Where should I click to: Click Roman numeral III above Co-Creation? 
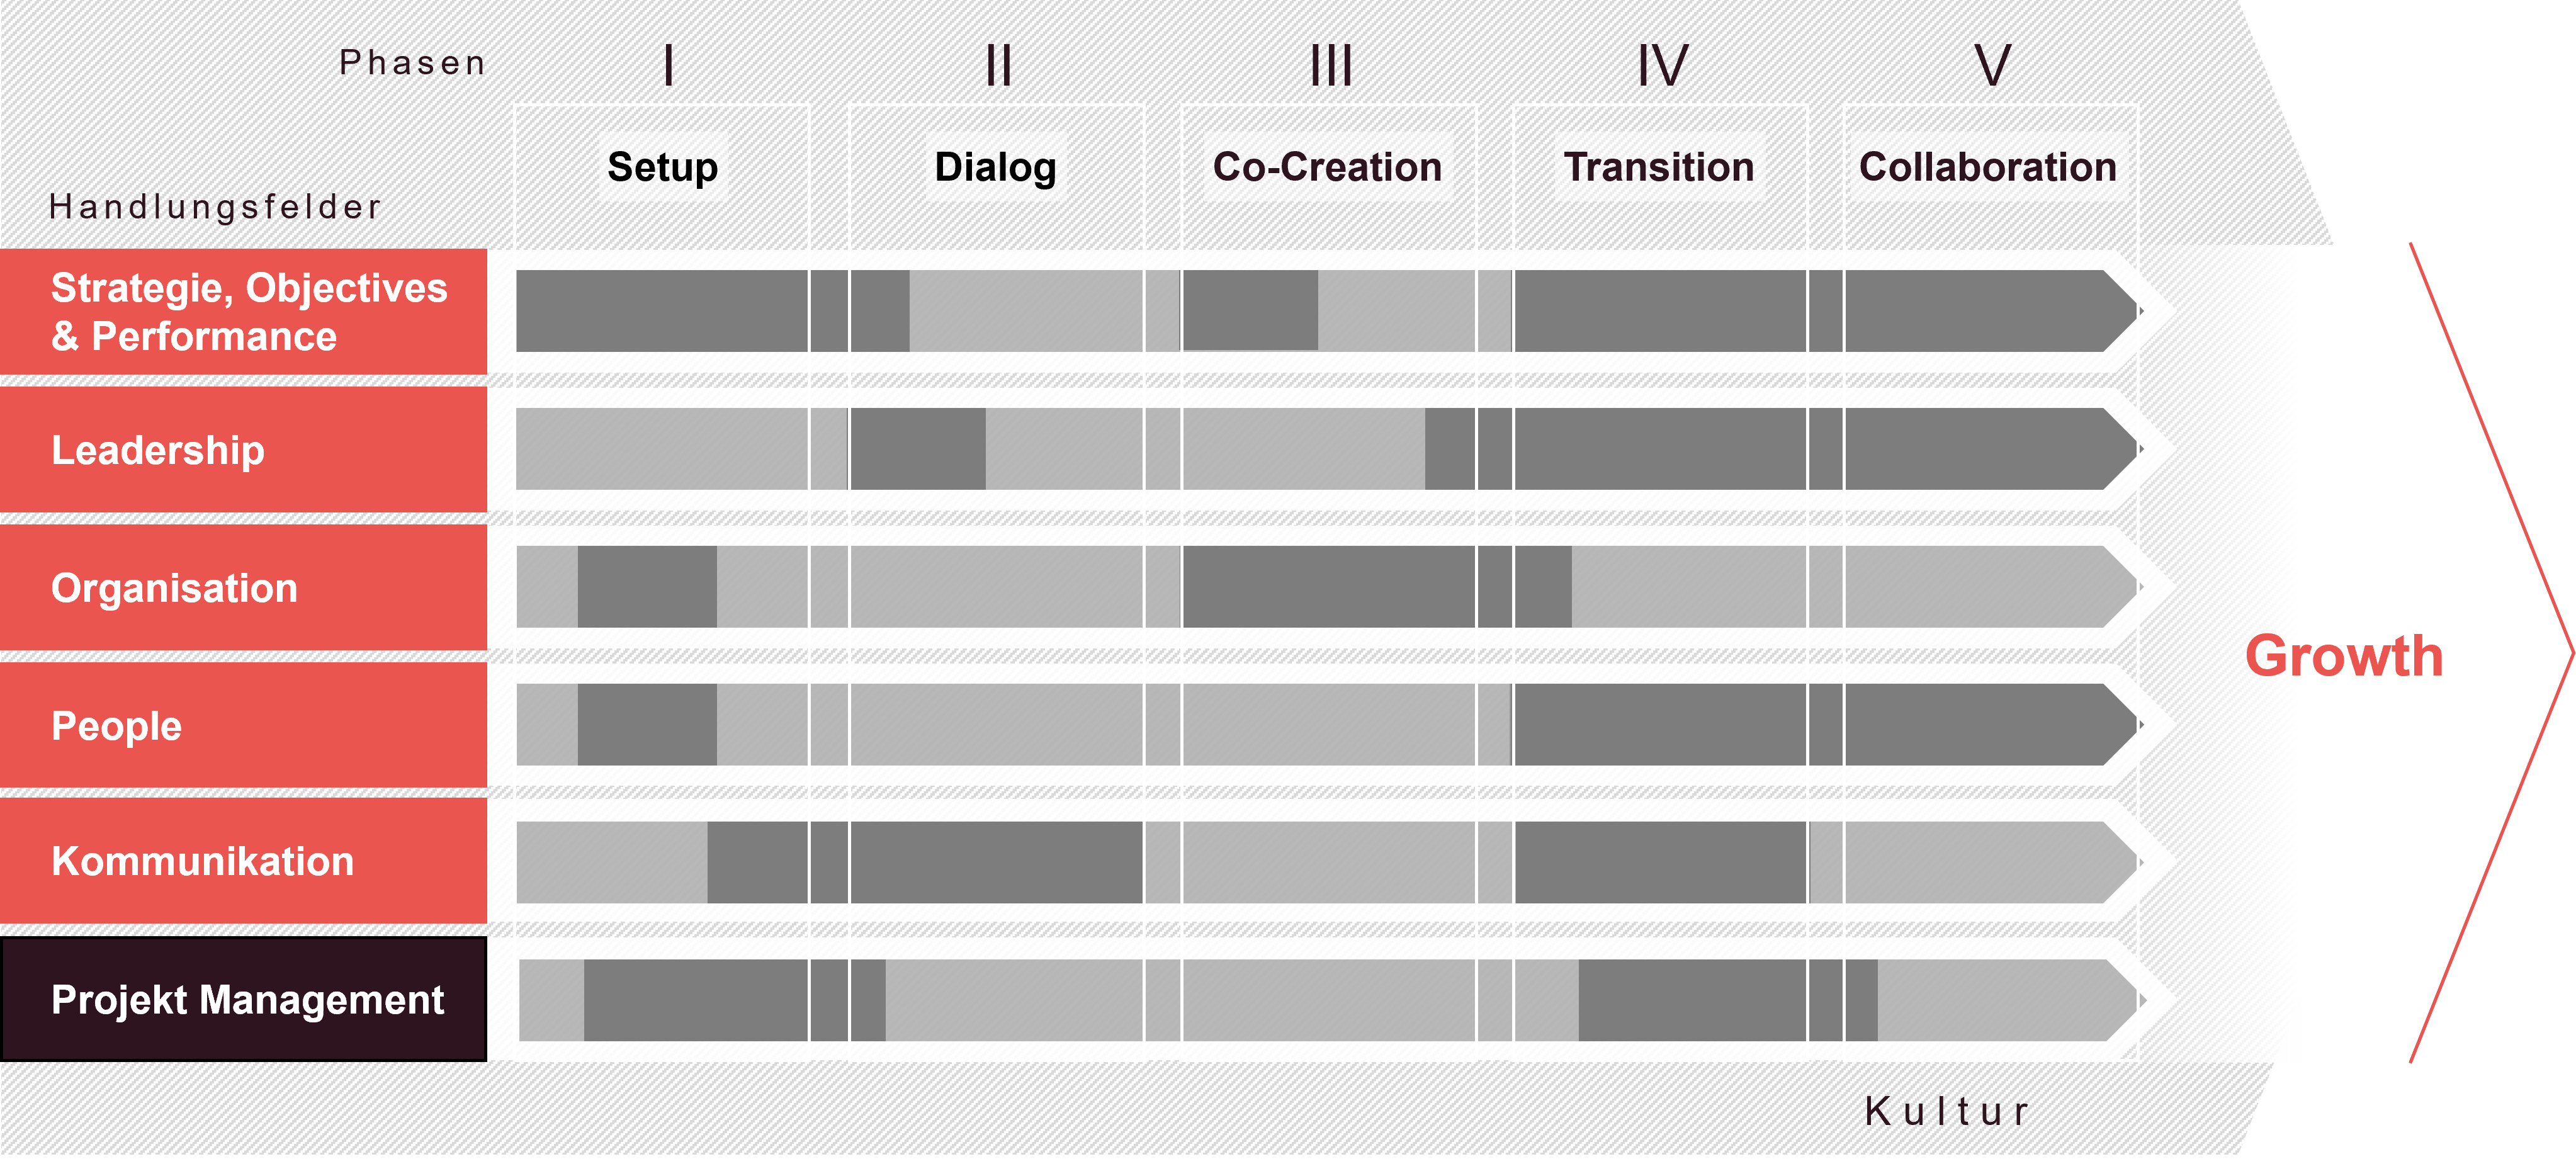pos(1331,66)
